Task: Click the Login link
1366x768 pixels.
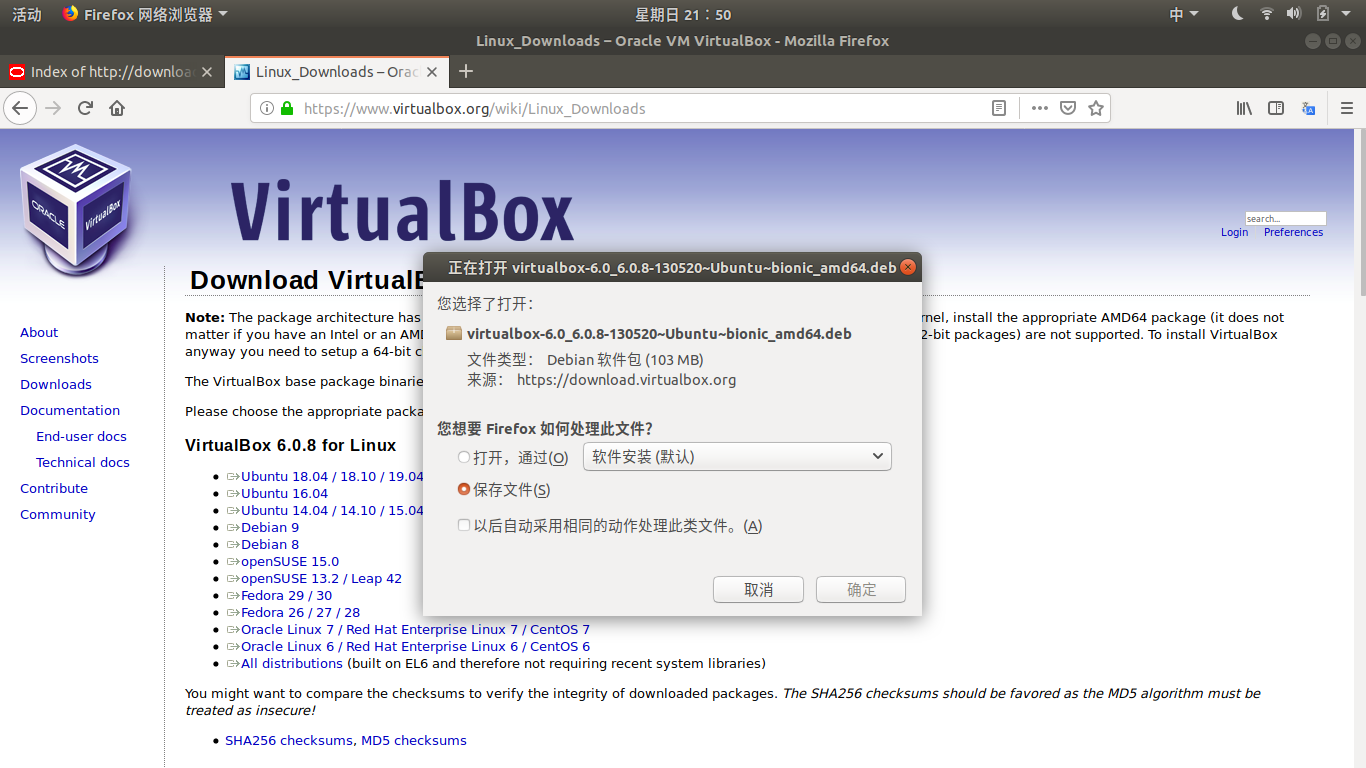Action: point(1234,232)
